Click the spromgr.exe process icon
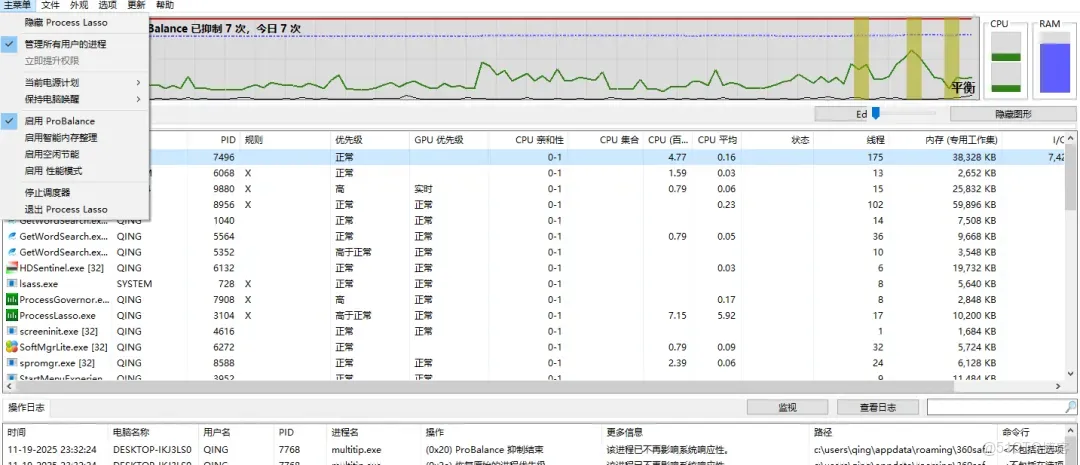This screenshot has height=465, width=1080. coord(12,363)
